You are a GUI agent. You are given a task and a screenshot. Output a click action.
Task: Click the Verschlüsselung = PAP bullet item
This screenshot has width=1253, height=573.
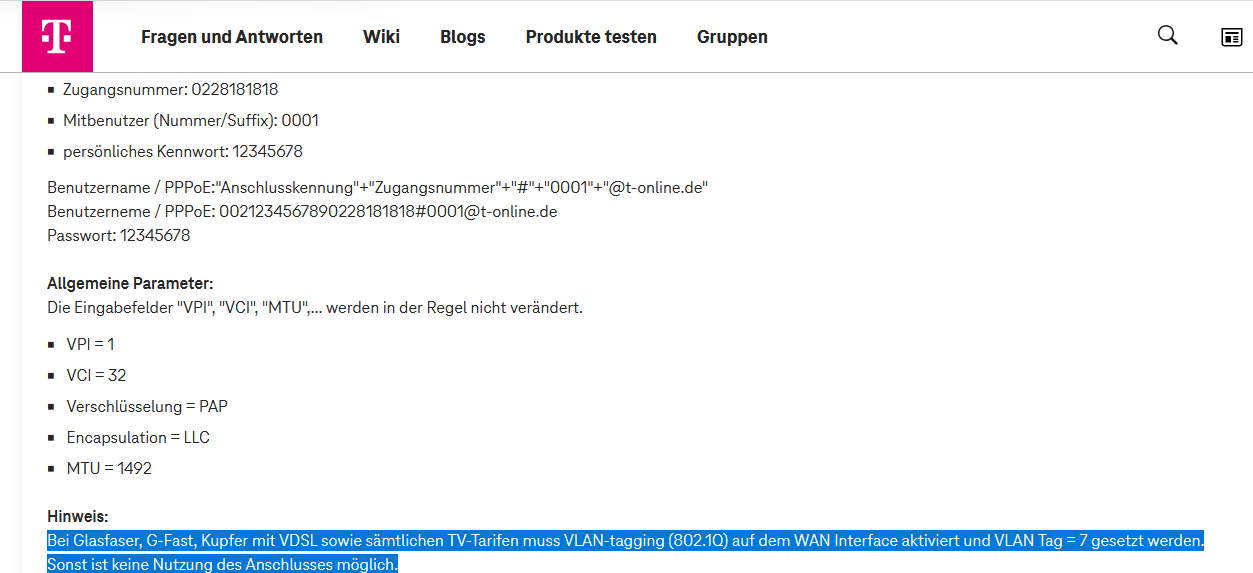point(147,406)
